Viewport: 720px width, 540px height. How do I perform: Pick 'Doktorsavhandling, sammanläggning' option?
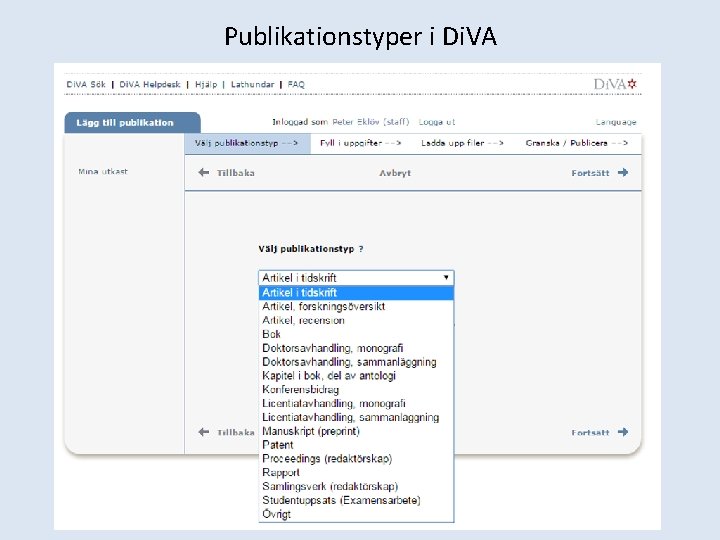point(356,362)
